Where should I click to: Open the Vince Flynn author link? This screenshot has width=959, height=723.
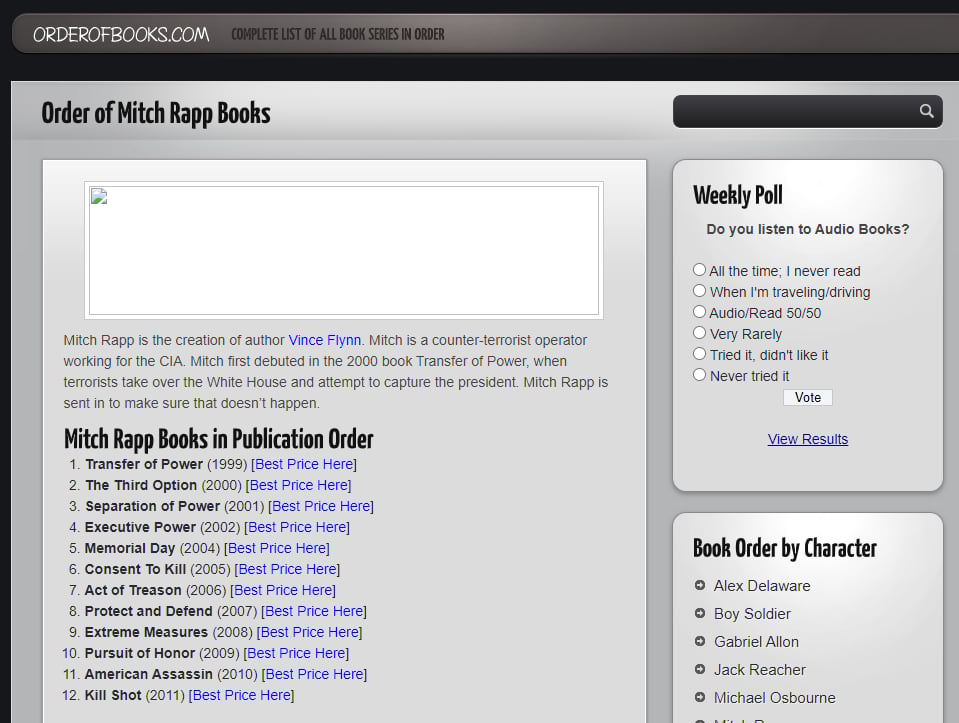pos(325,340)
